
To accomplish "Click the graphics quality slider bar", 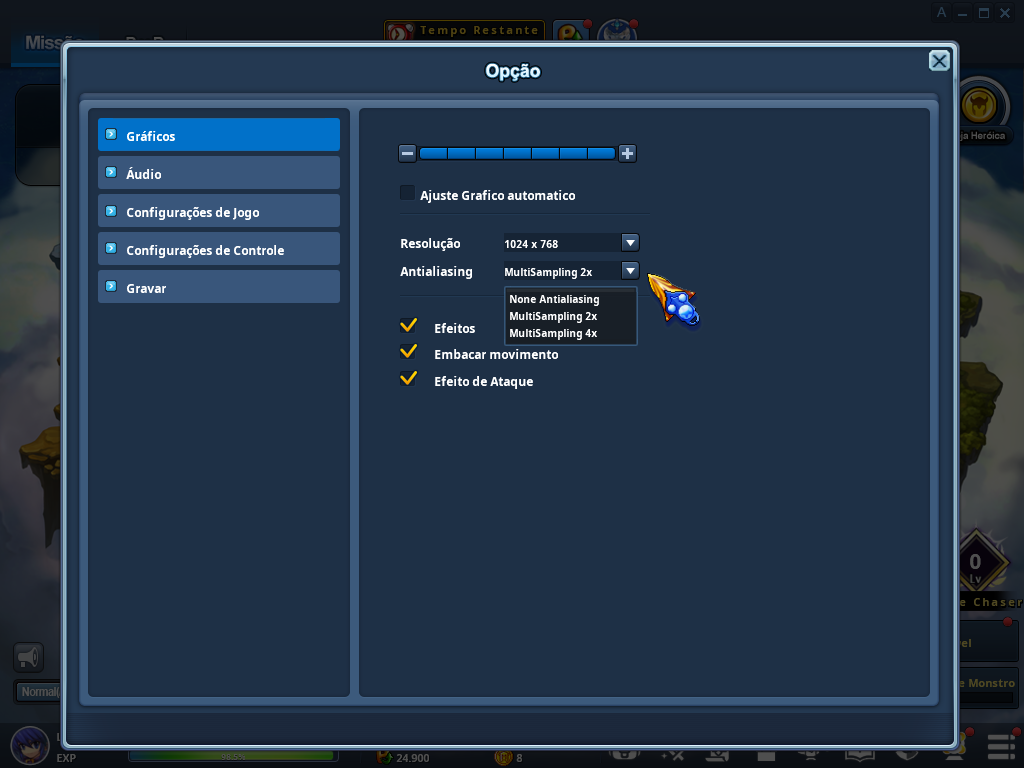I will pyautogui.click(x=516, y=153).
